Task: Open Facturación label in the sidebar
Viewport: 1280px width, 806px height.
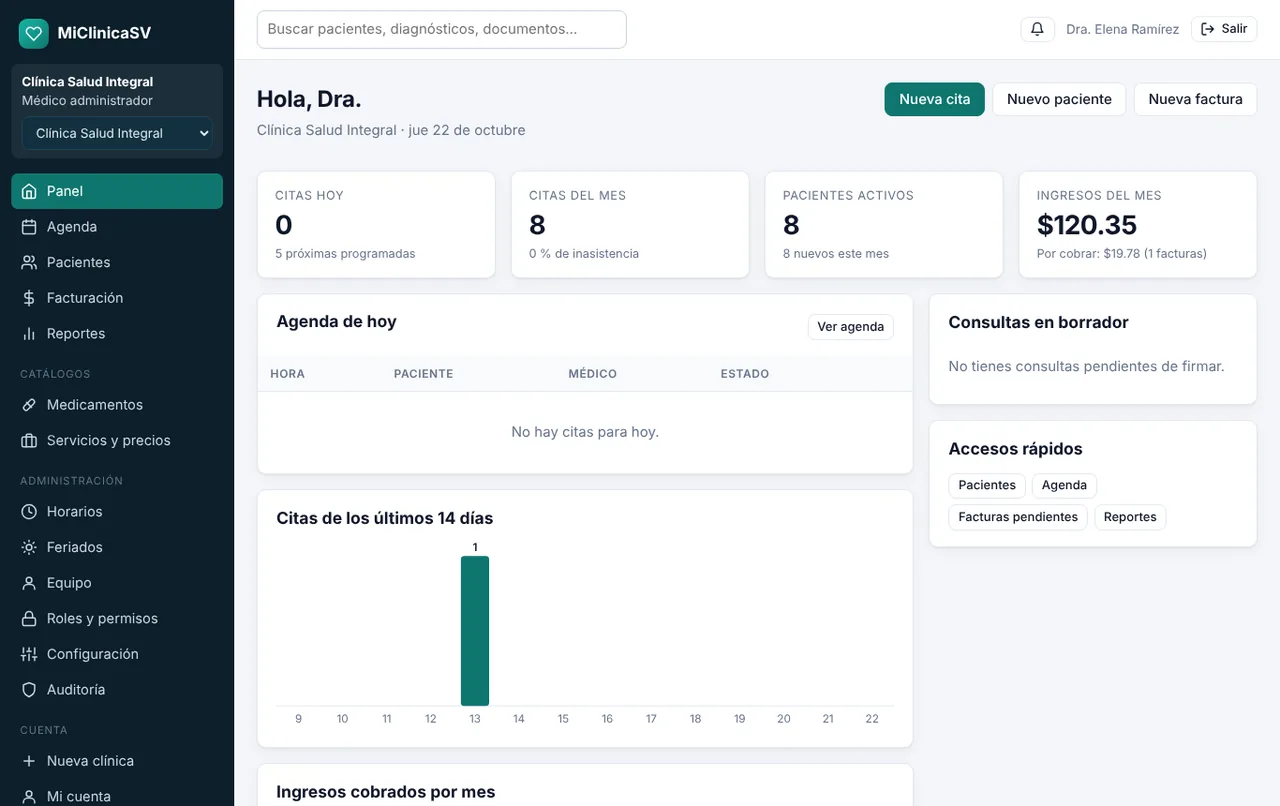Action: point(85,298)
